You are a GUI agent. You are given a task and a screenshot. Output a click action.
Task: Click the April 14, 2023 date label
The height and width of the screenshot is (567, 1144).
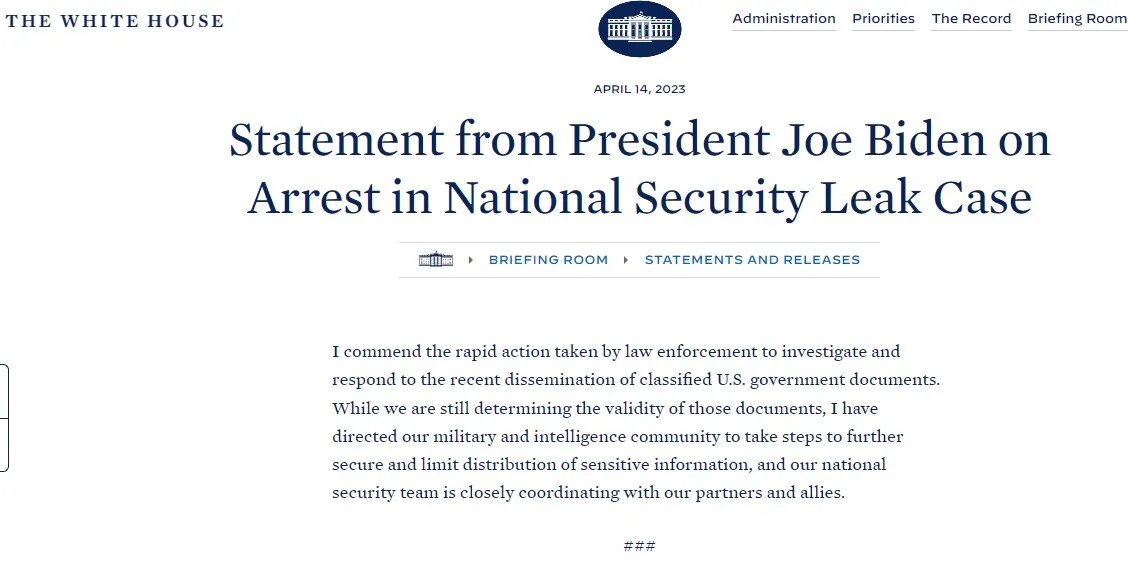coord(639,89)
